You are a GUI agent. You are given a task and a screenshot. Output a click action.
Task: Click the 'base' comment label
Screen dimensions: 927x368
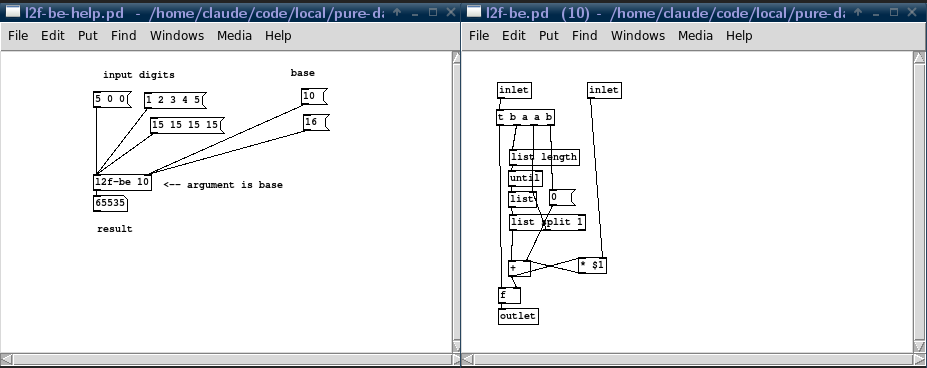(303, 73)
